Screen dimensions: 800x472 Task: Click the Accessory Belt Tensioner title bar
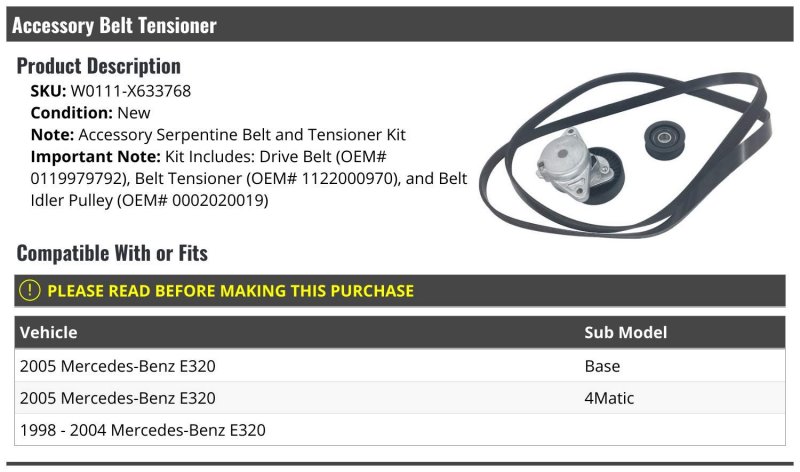coord(400,24)
